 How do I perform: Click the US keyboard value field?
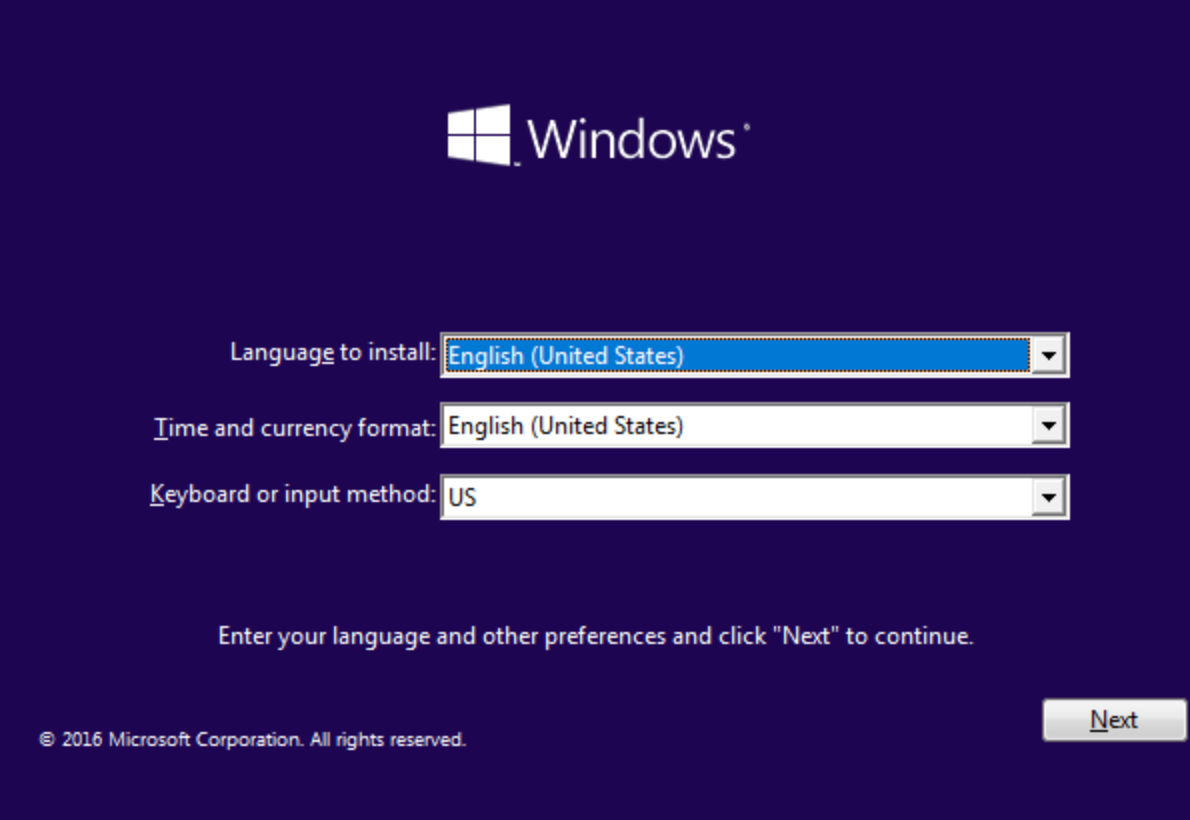(736, 497)
